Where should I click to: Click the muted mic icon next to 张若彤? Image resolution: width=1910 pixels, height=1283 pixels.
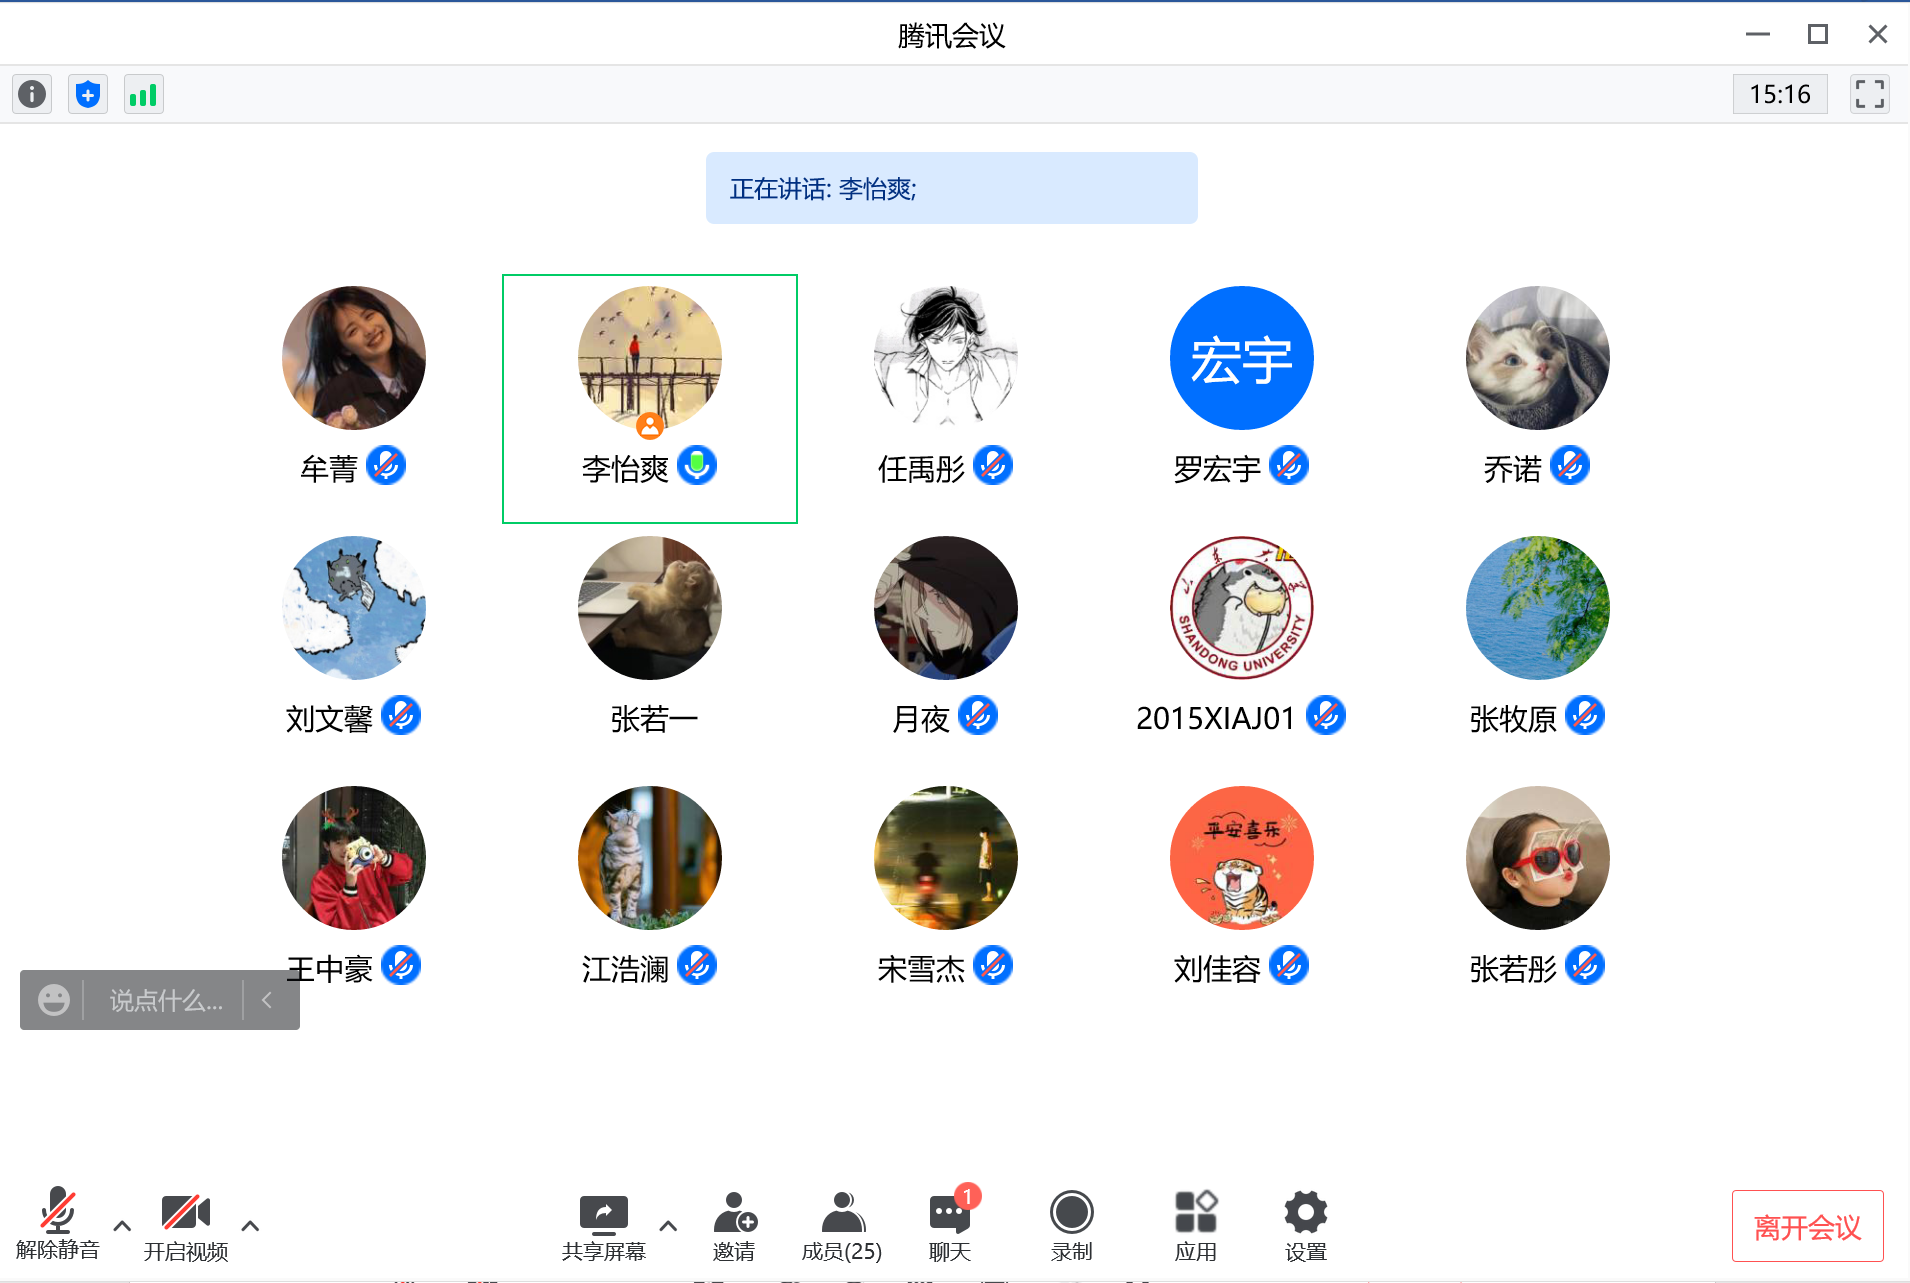pos(1585,966)
